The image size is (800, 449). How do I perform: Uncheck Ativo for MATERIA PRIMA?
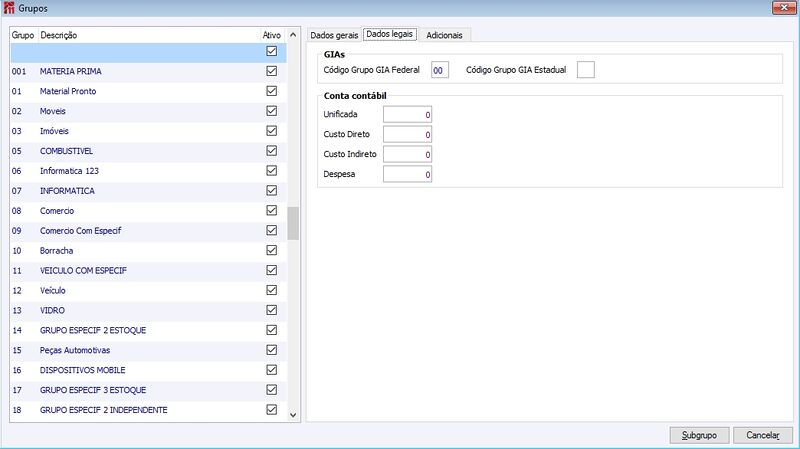pos(271,71)
